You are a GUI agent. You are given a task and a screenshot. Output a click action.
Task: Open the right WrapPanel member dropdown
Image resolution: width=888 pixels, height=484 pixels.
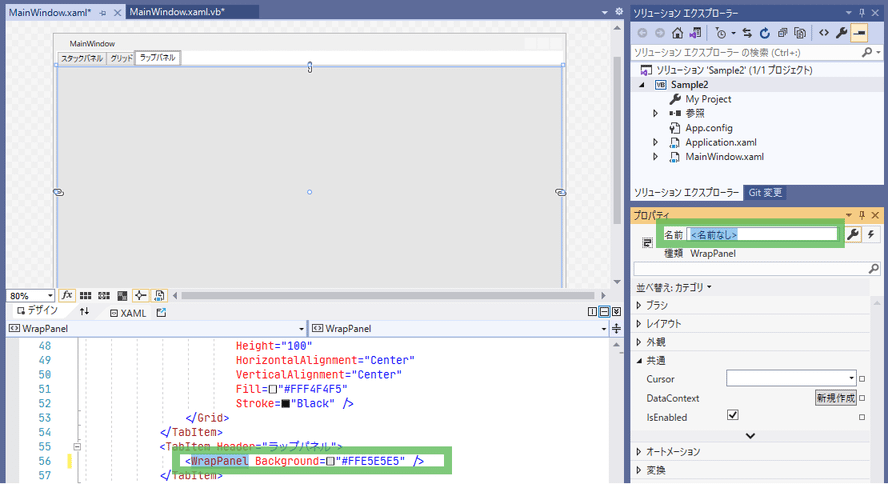[604, 329]
